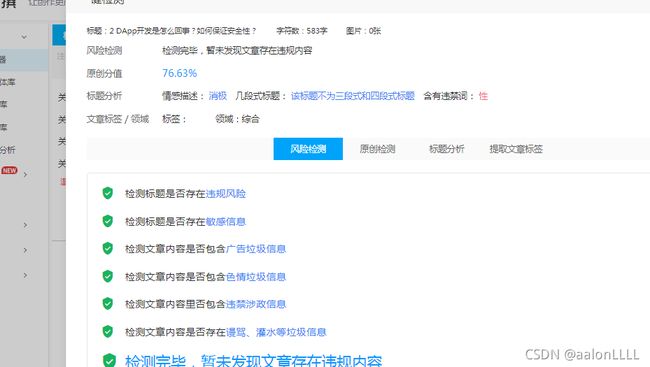This screenshot has height=367, width=650.
Task: Click the green shield beside 违禁涉政信息 check
Action: coord(108,304)
